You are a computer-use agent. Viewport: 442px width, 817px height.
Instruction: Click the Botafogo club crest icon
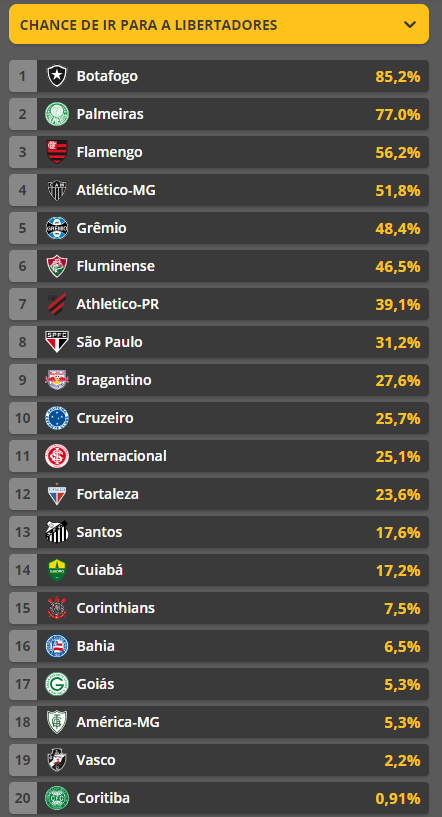coord(57,76)
